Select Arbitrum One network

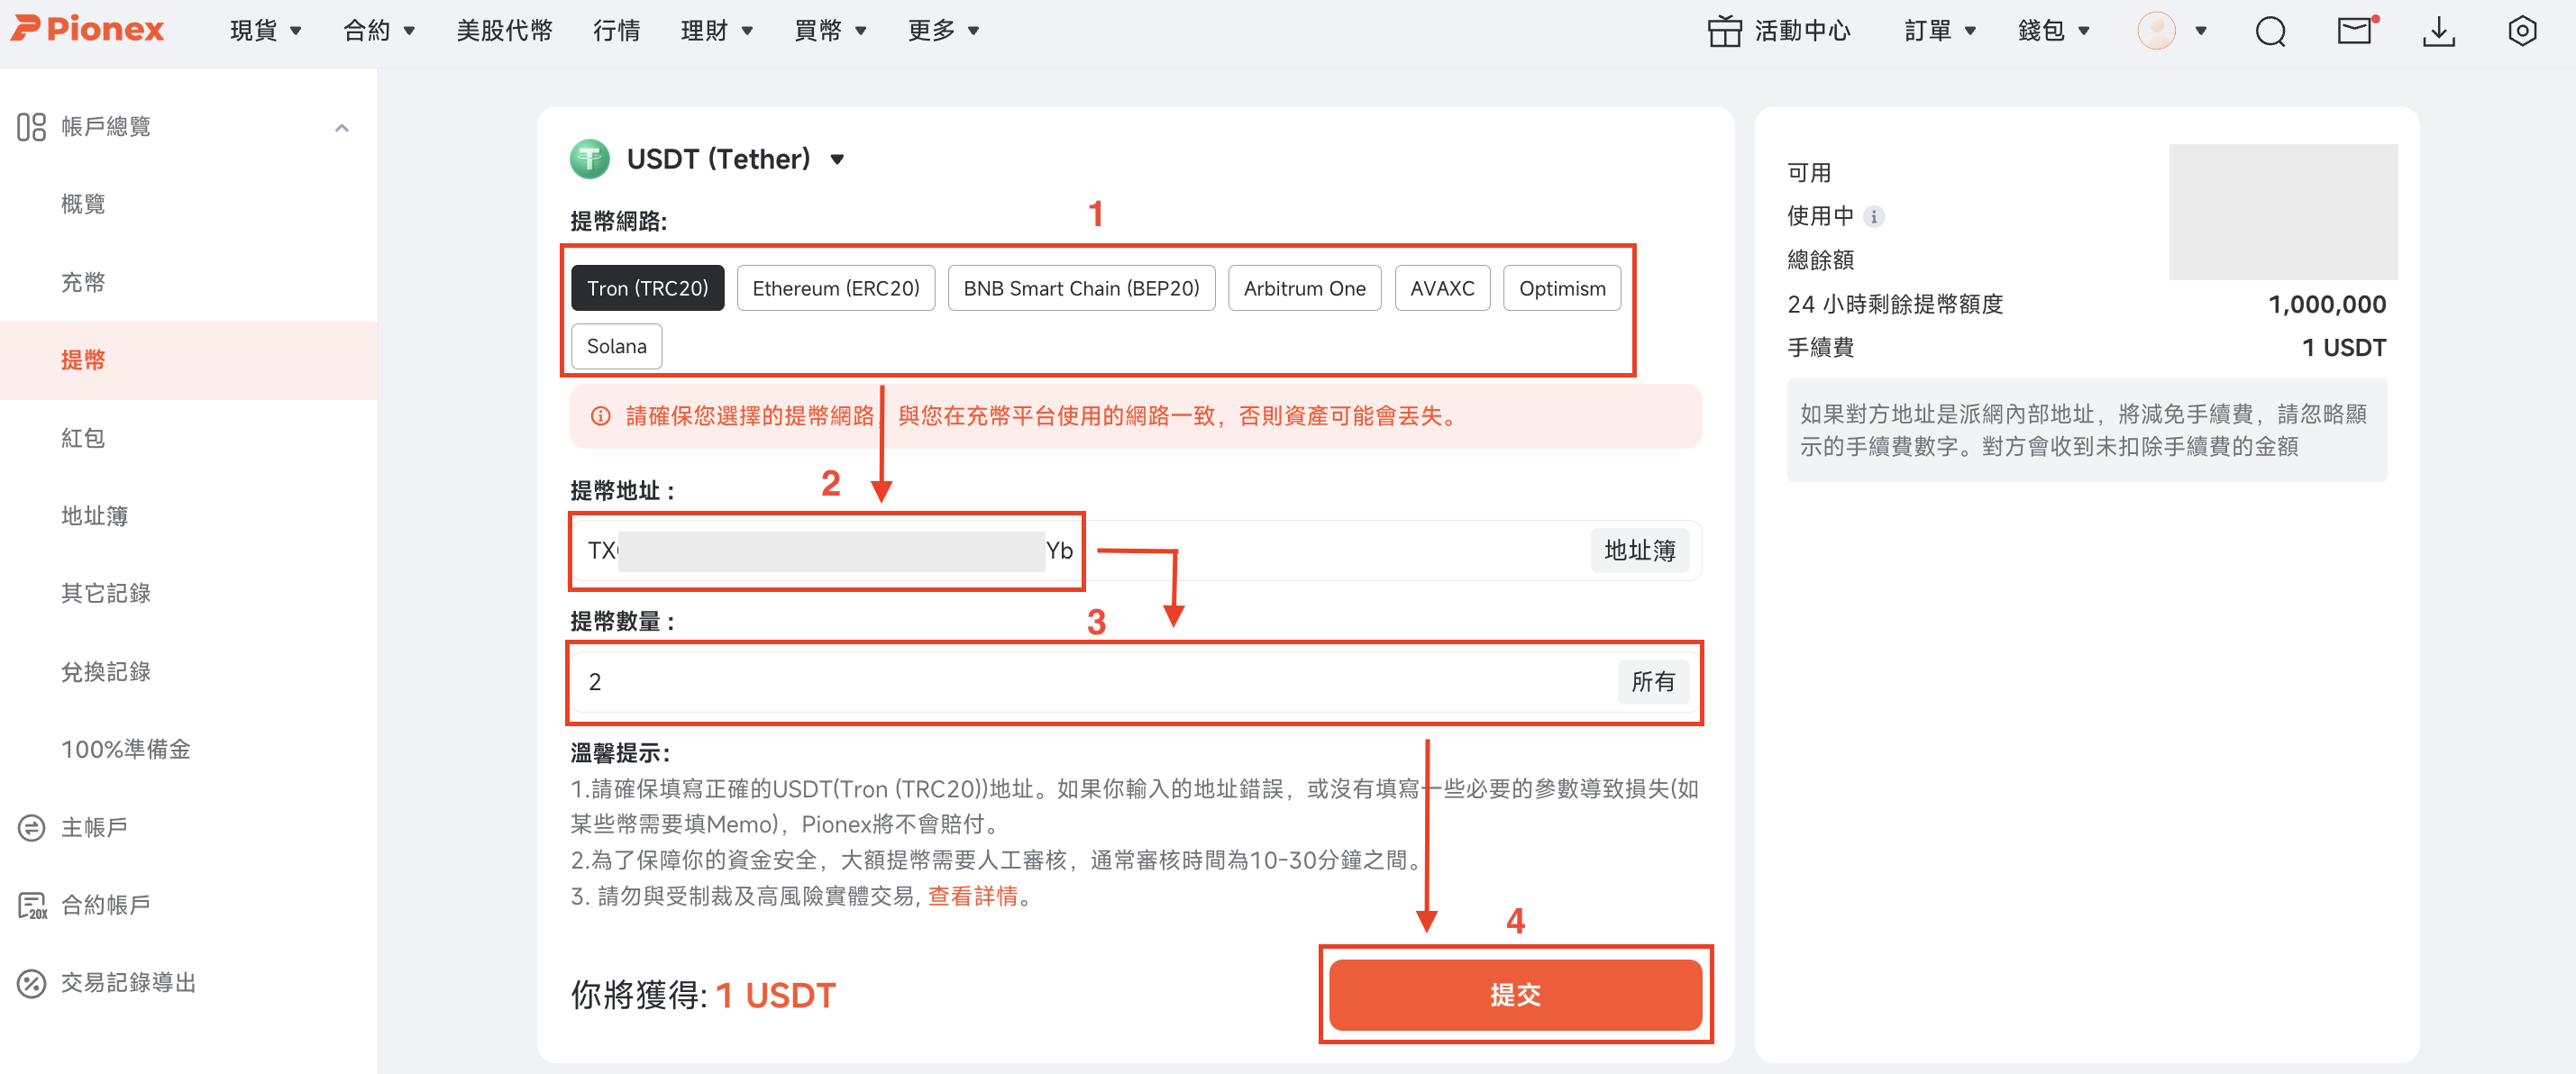coord(1304,288)
